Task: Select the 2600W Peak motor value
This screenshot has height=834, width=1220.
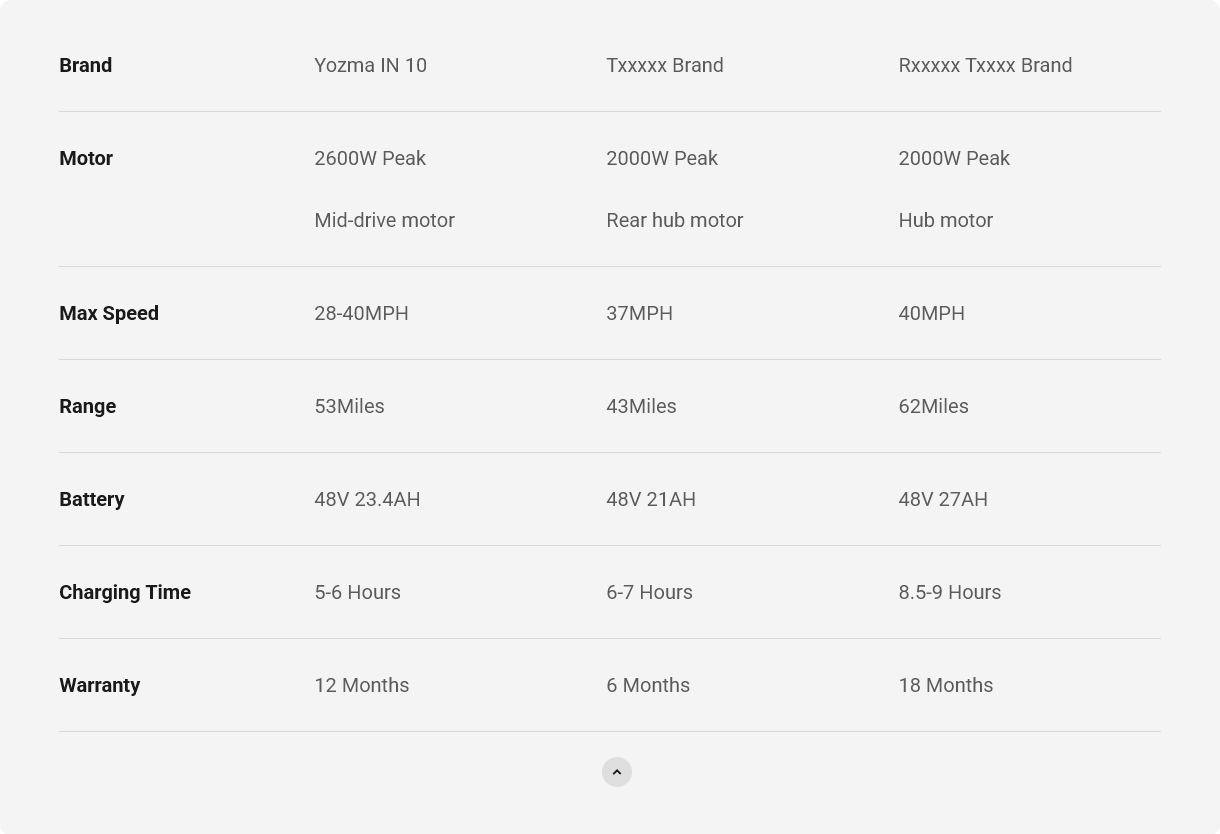Action: click(x=369, y=158)
